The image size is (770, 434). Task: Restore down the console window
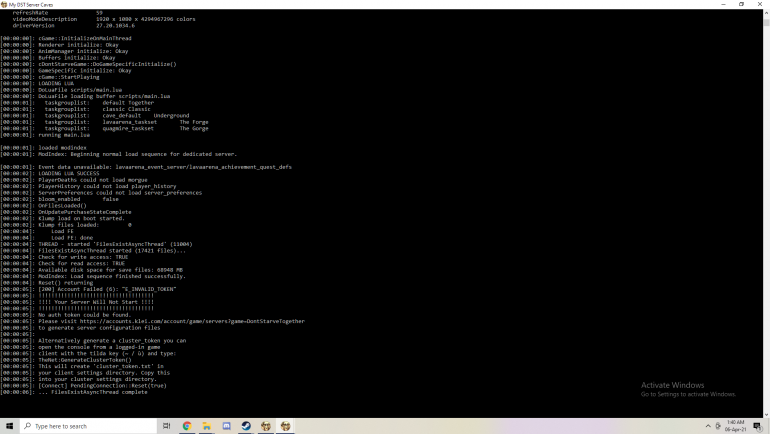point(739,4)
